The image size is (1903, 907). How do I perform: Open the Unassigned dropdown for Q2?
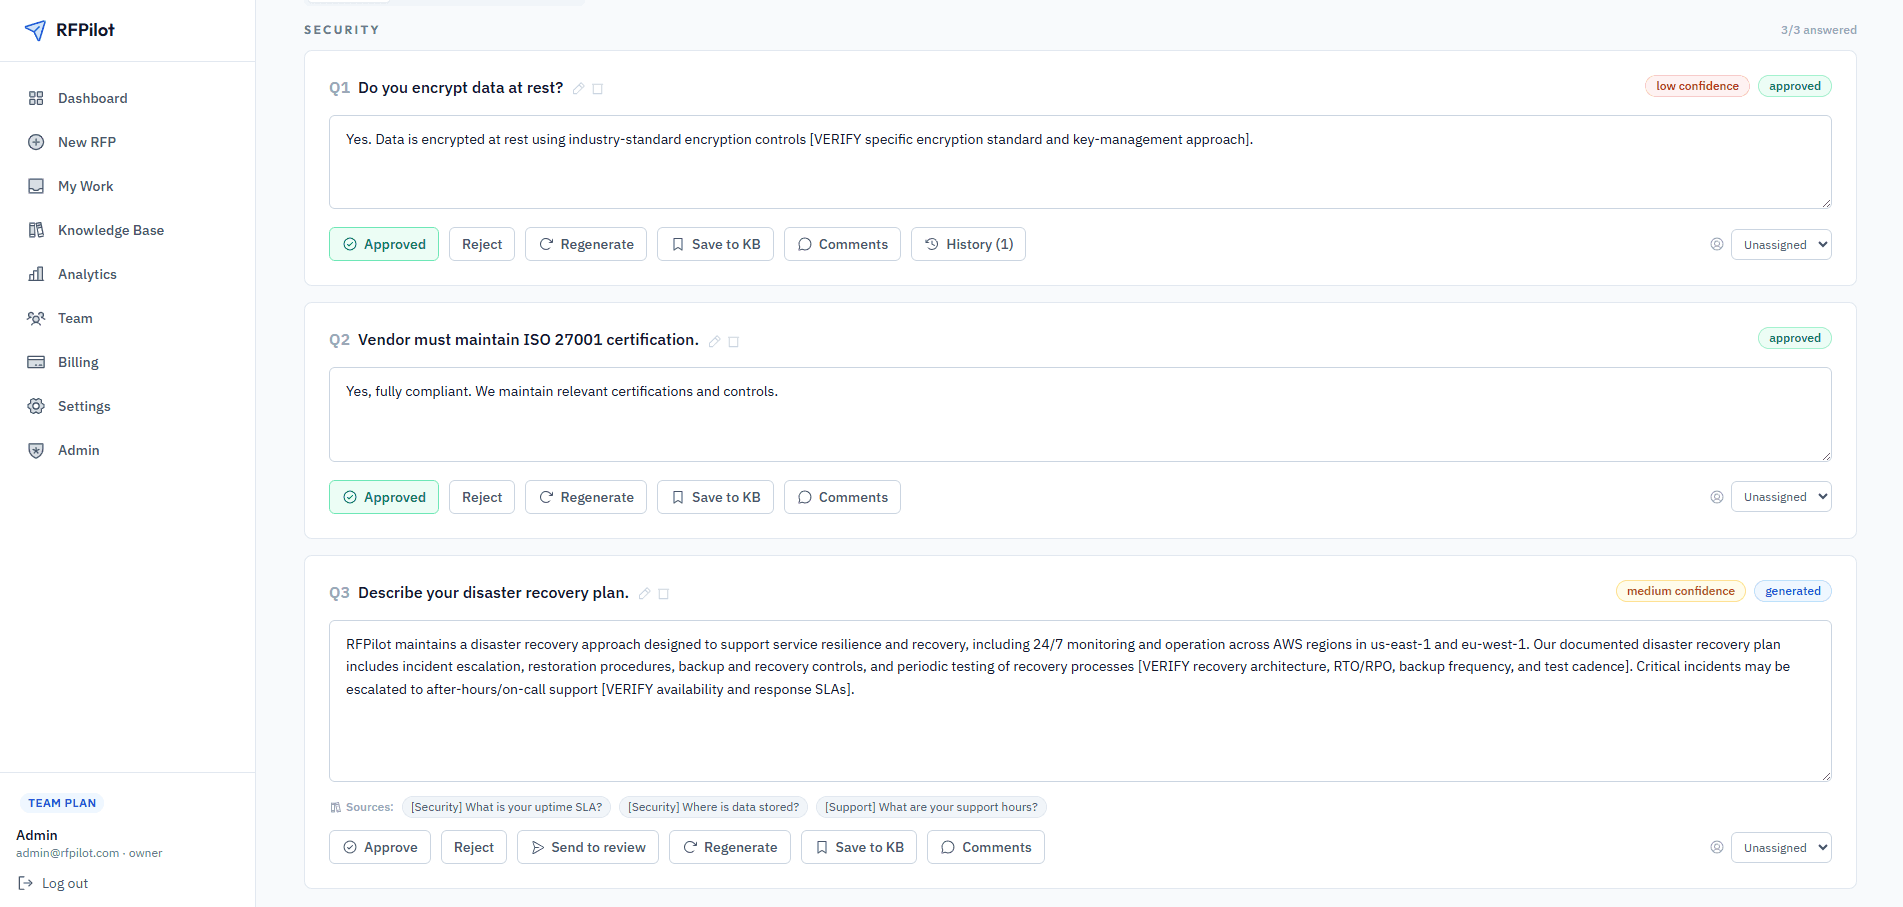pos(1781,497)
